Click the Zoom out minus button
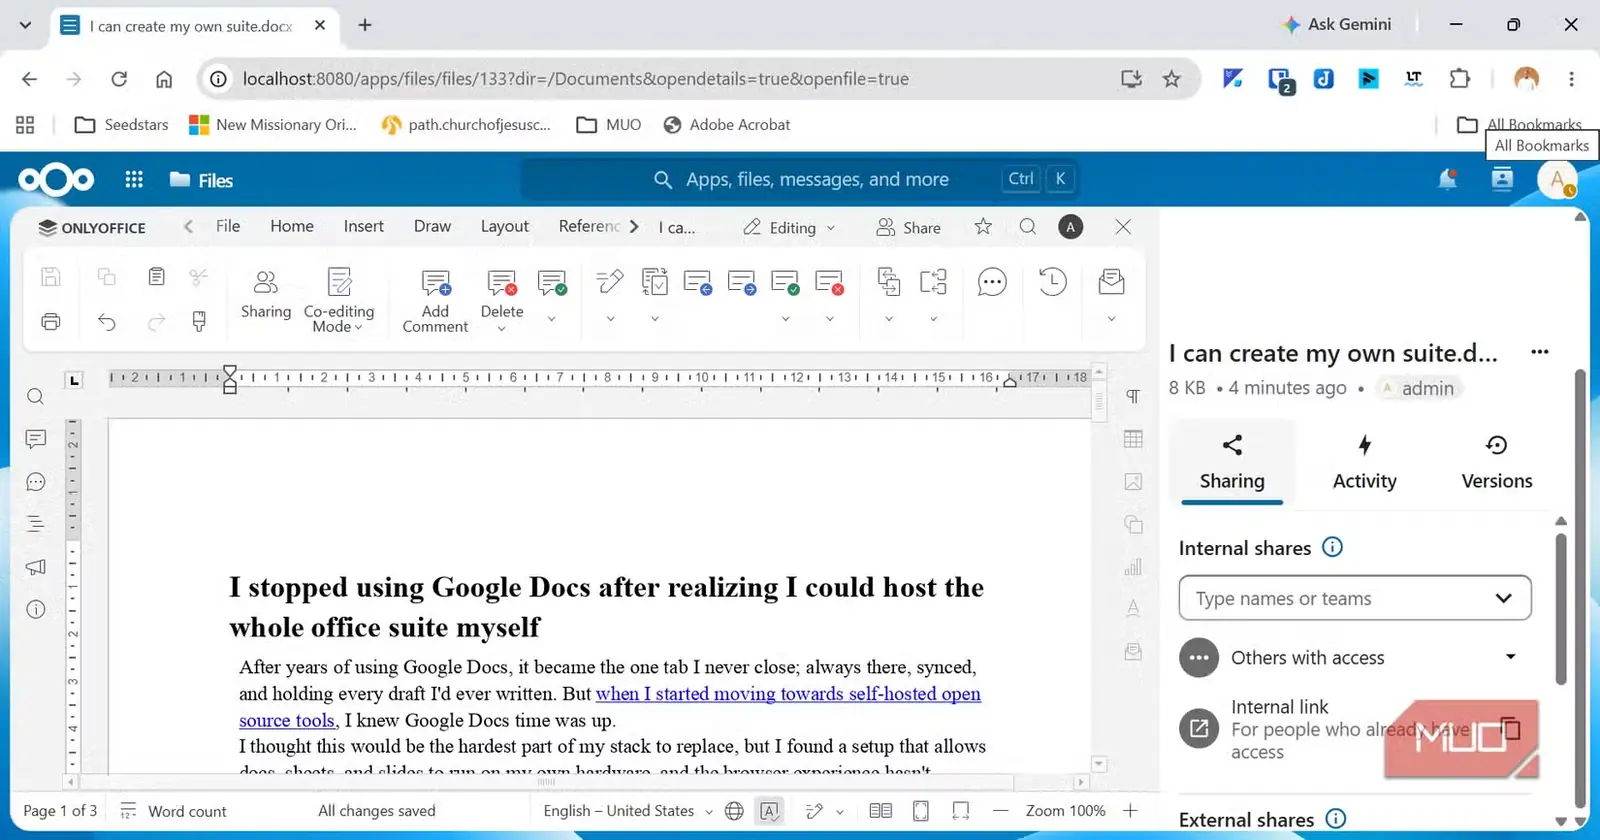 tap(1001, 811)
